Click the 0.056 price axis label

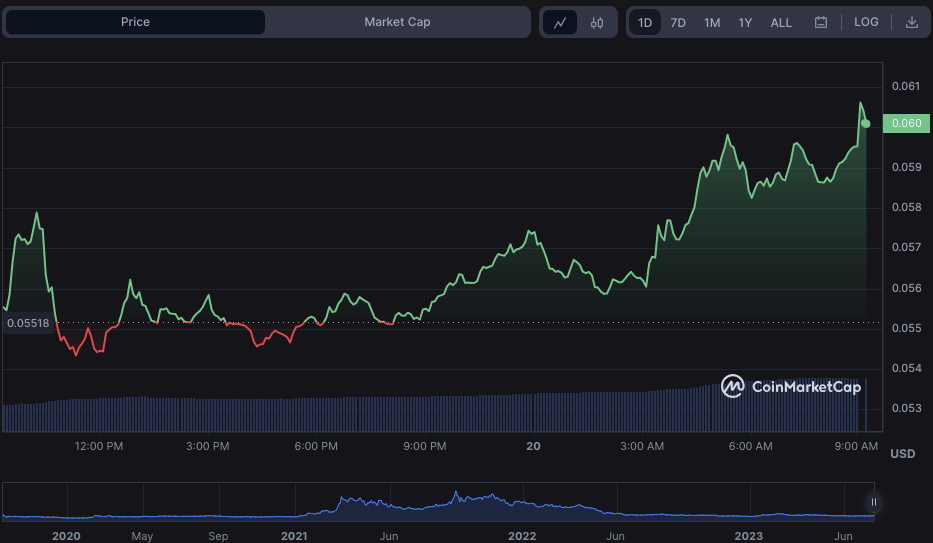tap(906, 288)
